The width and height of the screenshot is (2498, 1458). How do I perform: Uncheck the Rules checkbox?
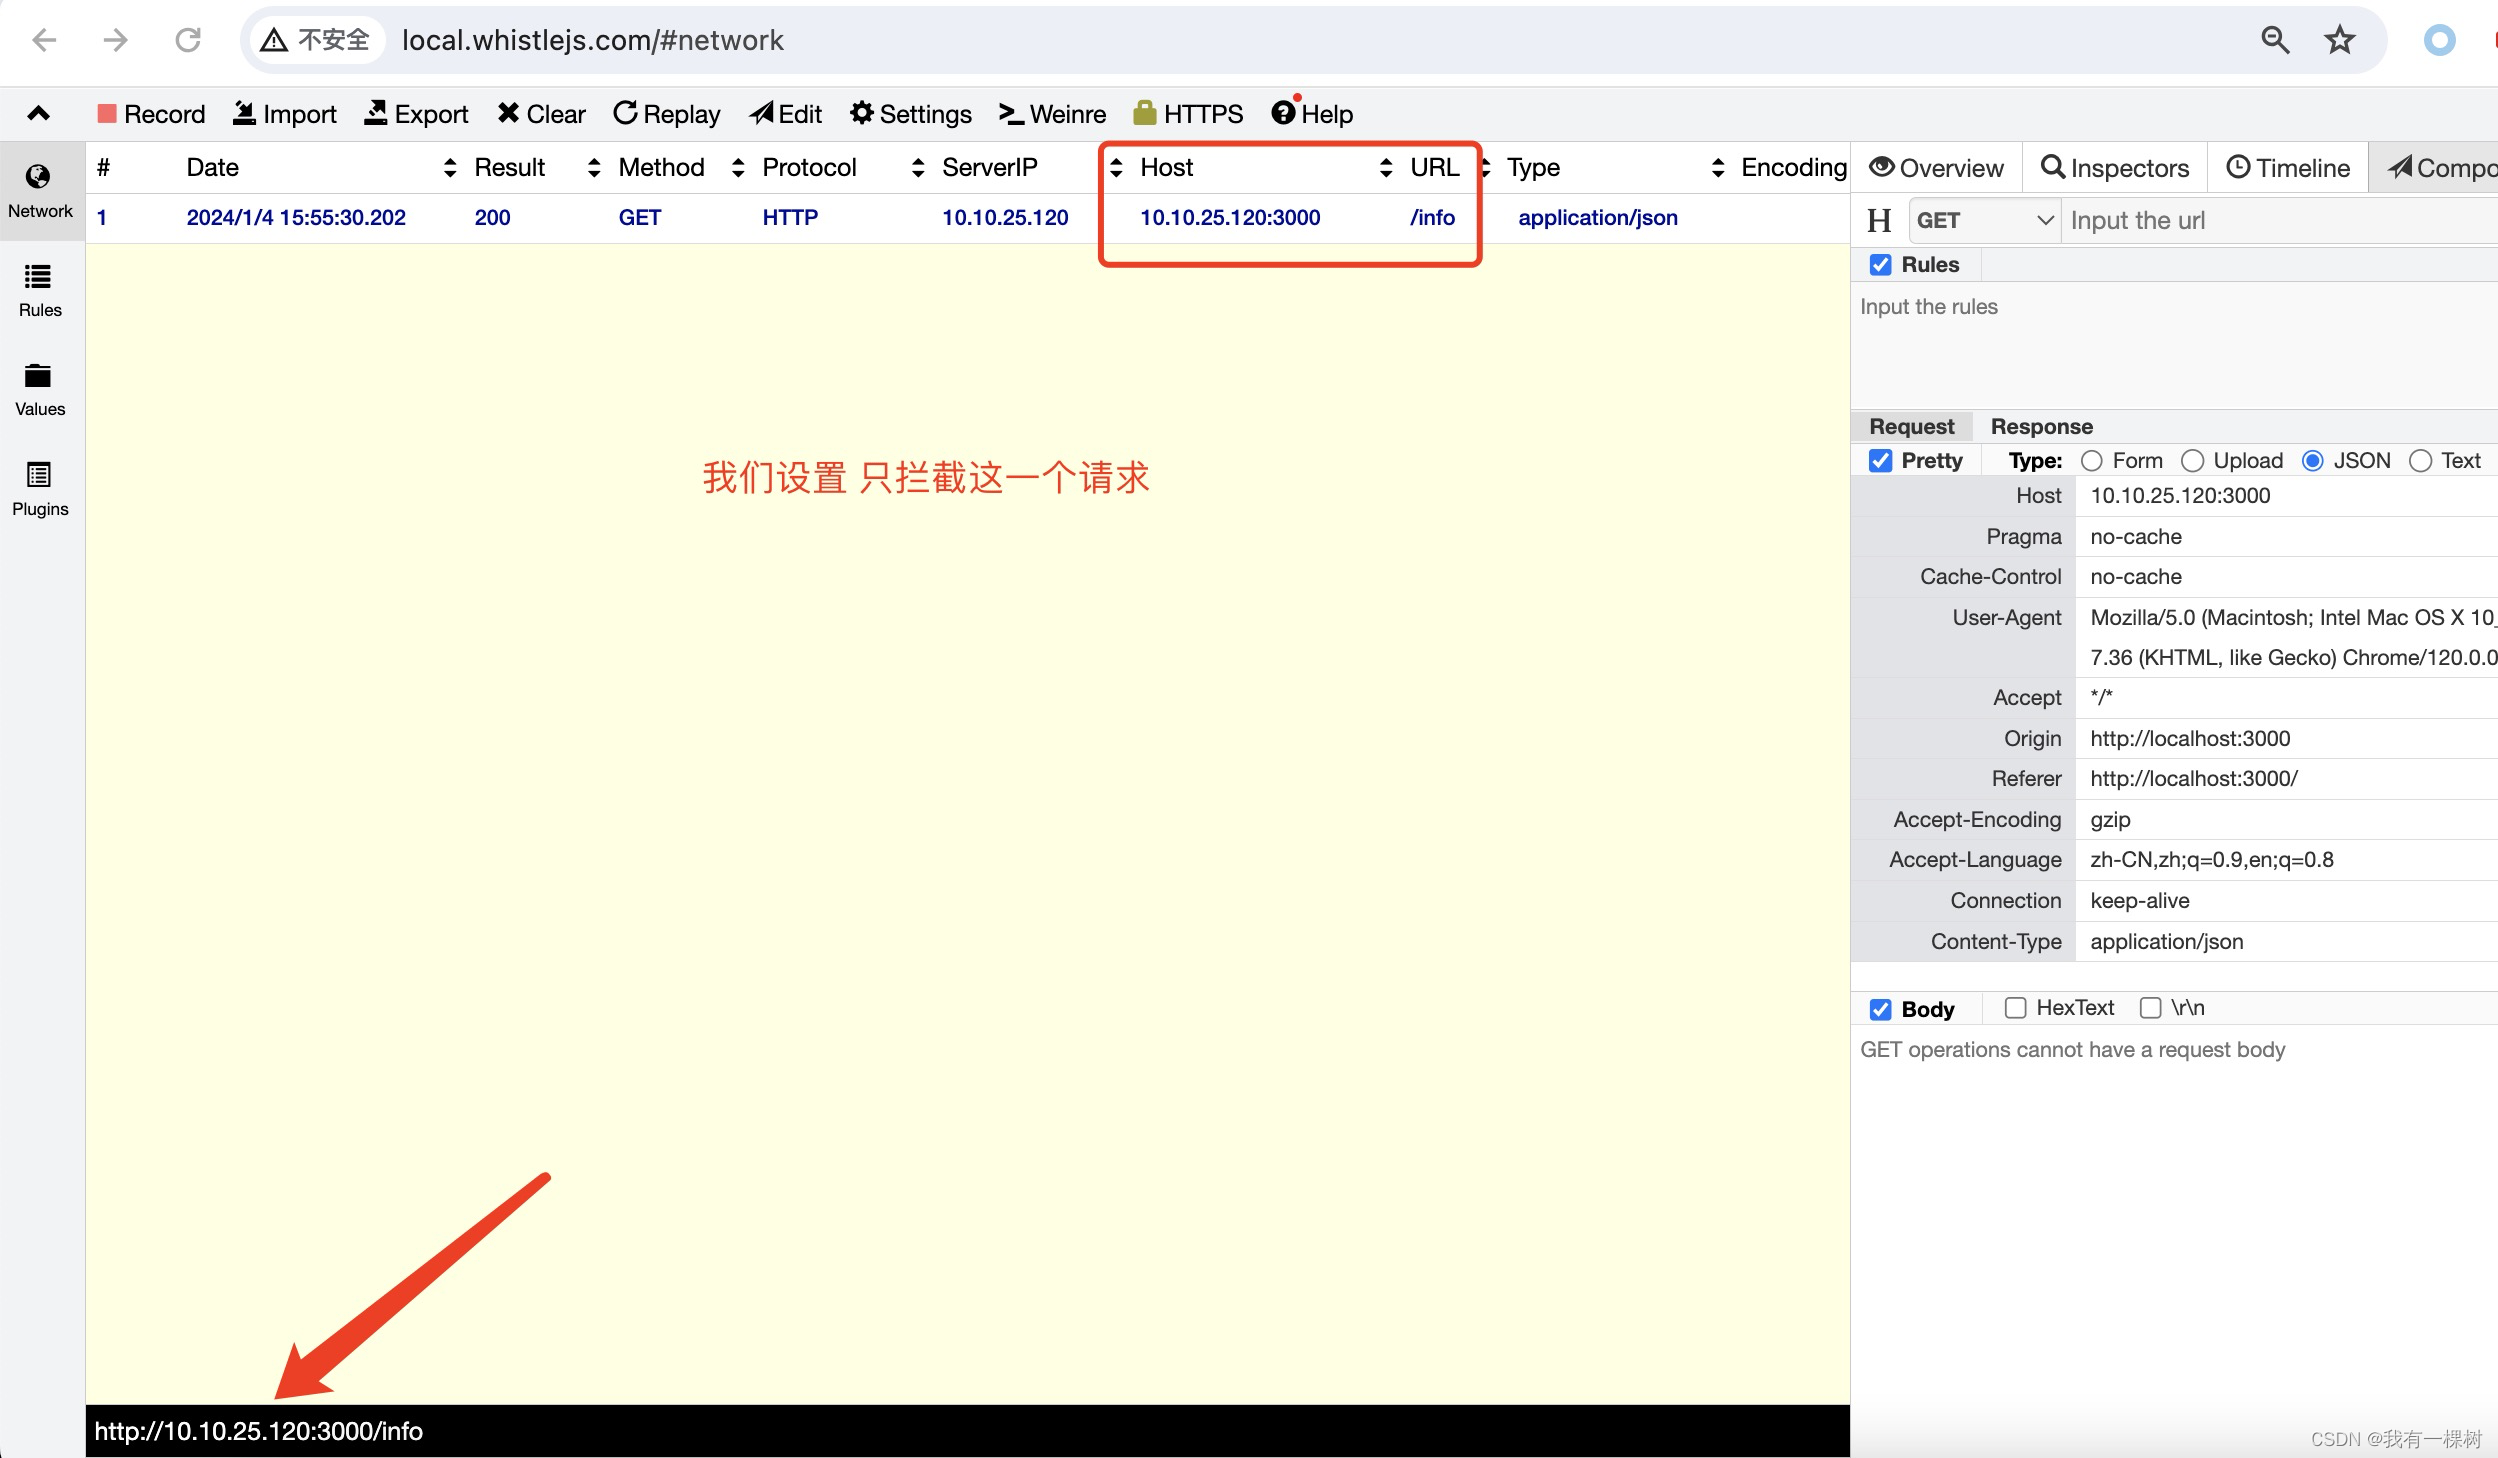[x=1880, y=265]
